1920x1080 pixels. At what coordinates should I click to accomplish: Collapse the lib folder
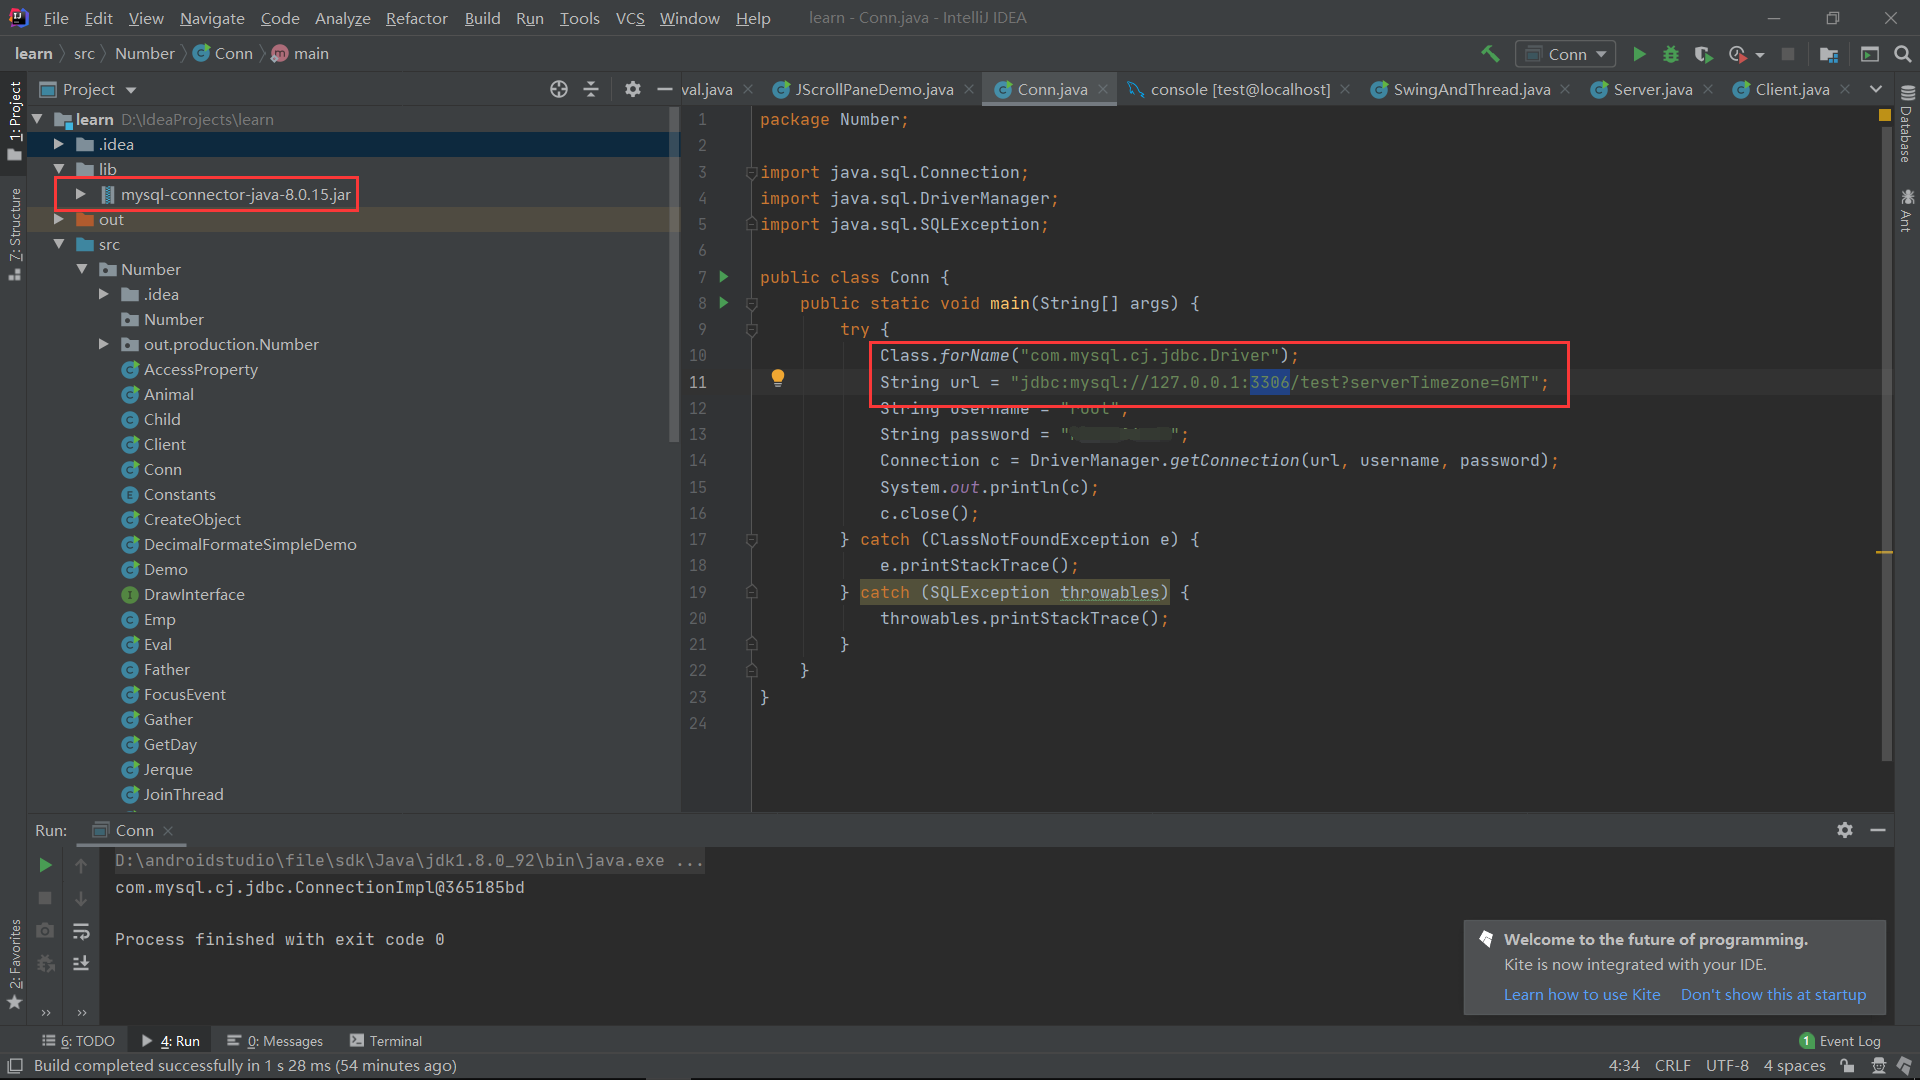59,169
